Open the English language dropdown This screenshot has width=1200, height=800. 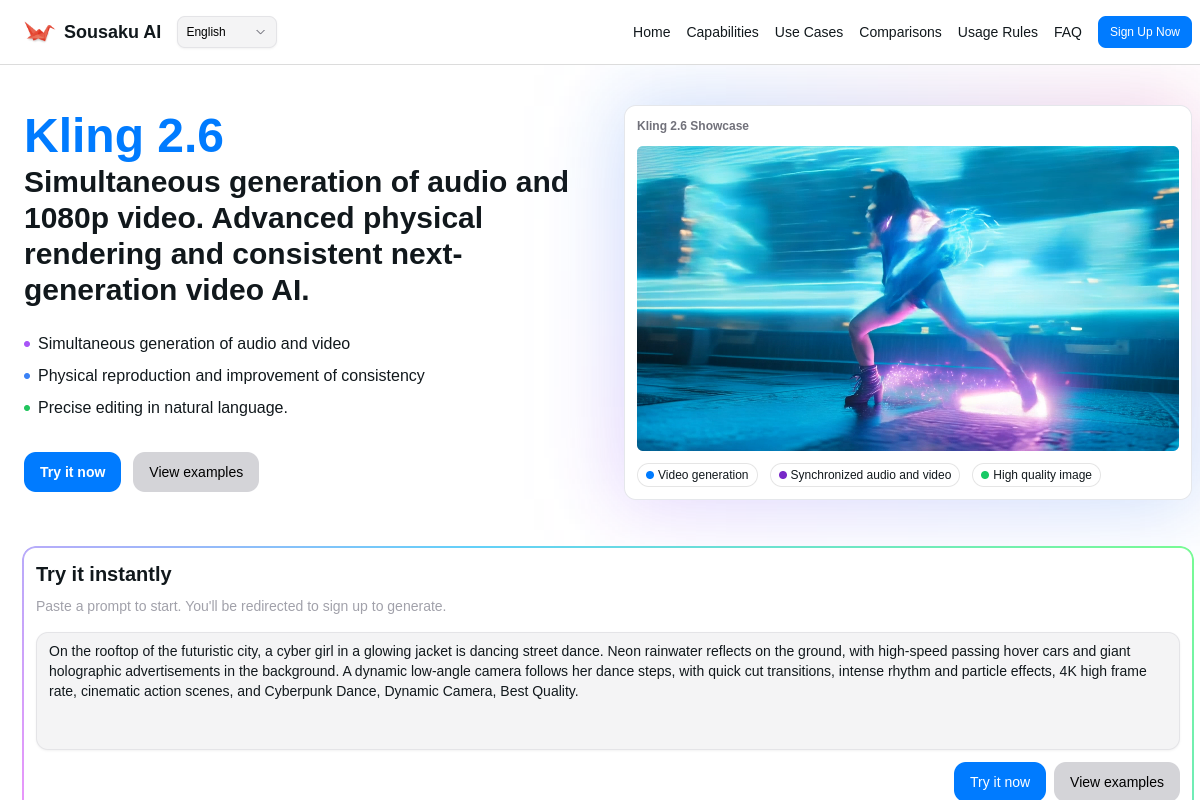tap(218, 32)
